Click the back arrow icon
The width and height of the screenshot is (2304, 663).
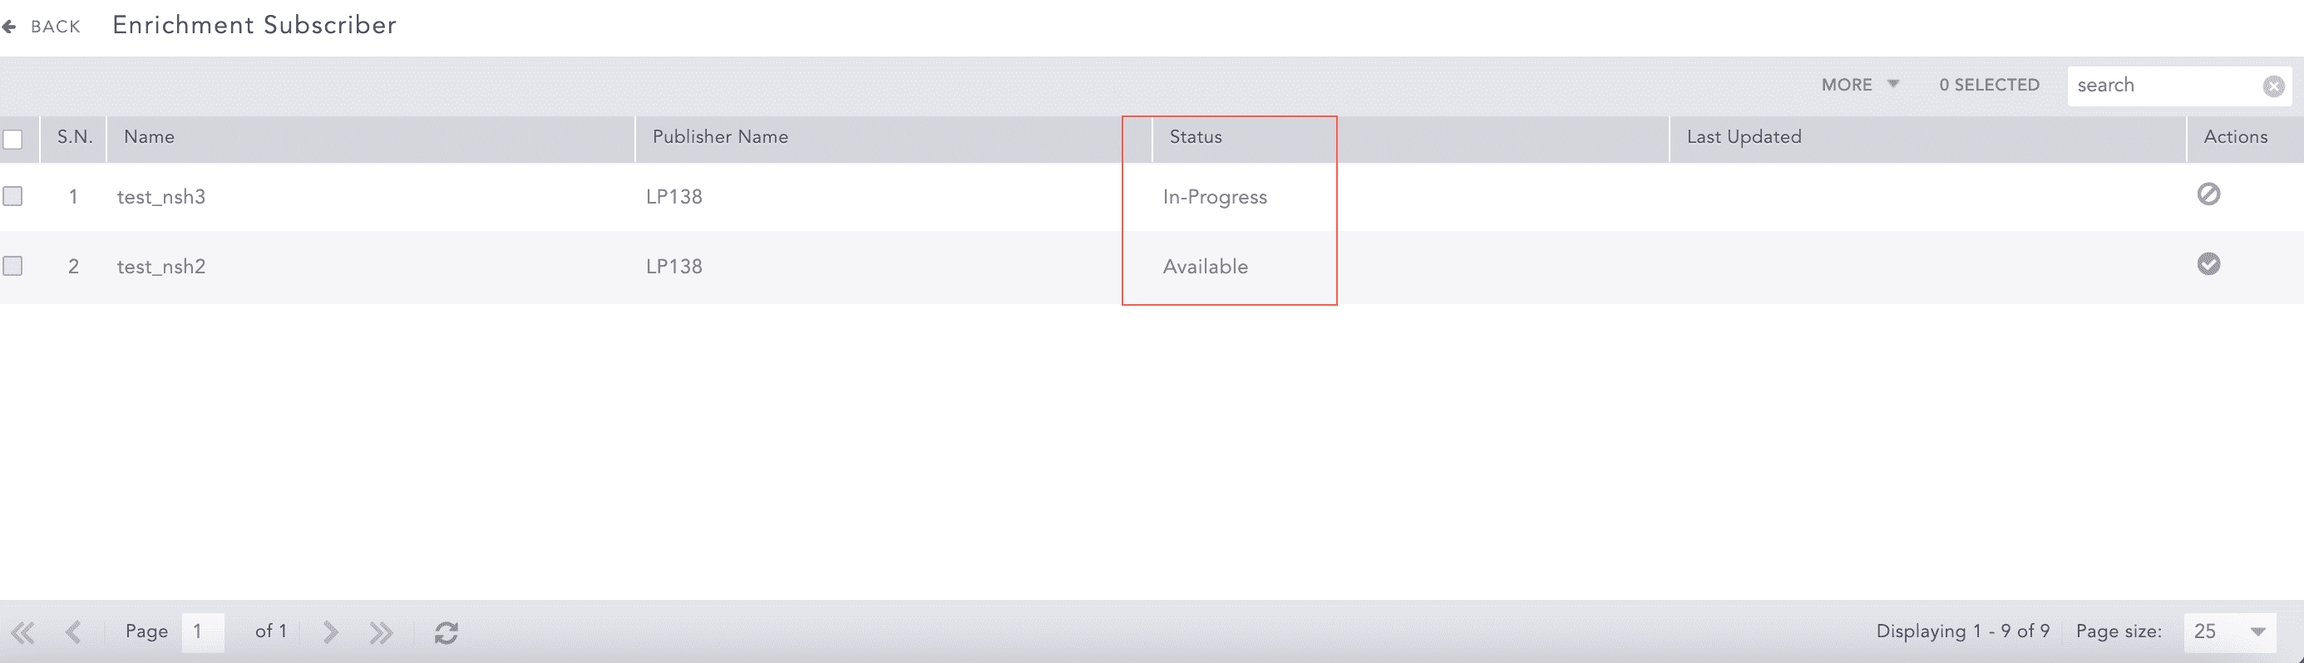pos(10,27)
